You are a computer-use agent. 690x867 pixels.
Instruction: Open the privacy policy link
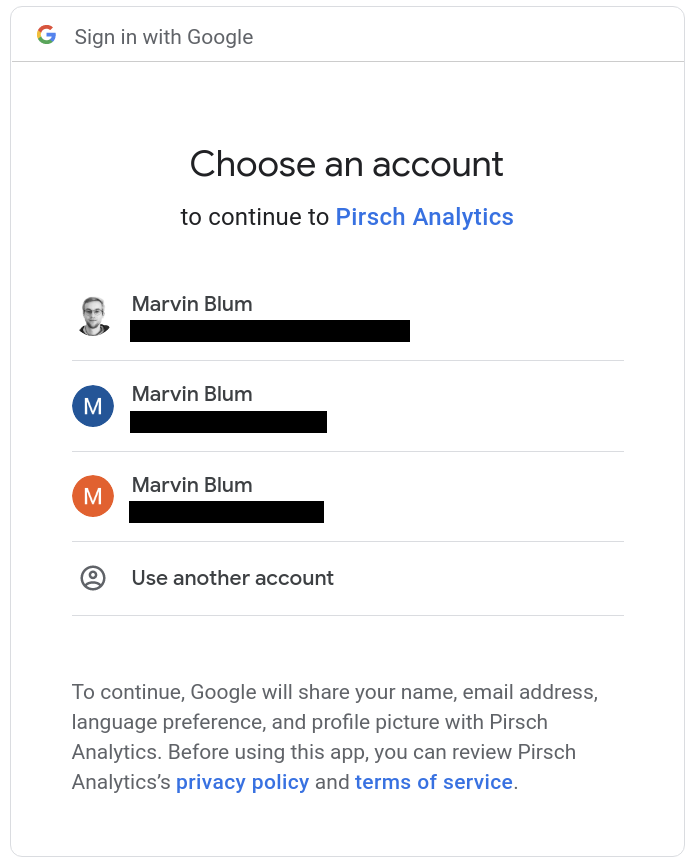(x=242, y=782)
